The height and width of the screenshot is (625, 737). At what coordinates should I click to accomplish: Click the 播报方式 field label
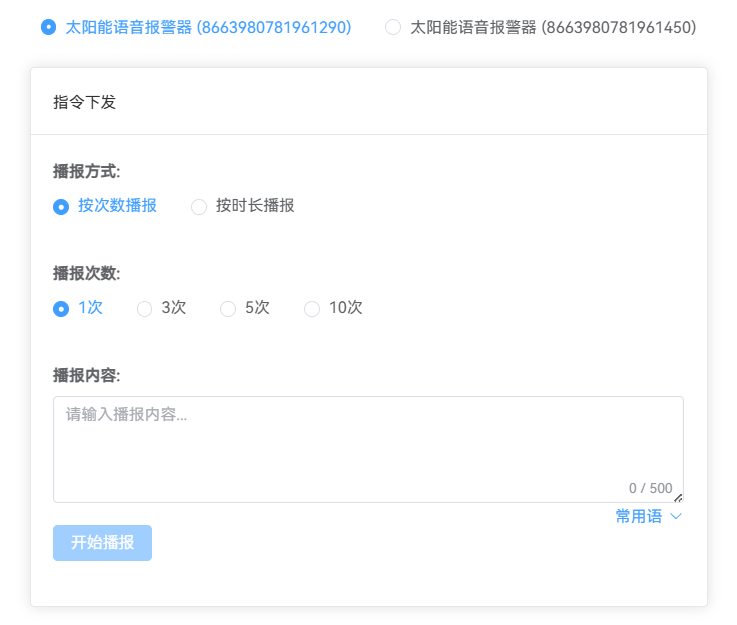[x=86, y=171]
